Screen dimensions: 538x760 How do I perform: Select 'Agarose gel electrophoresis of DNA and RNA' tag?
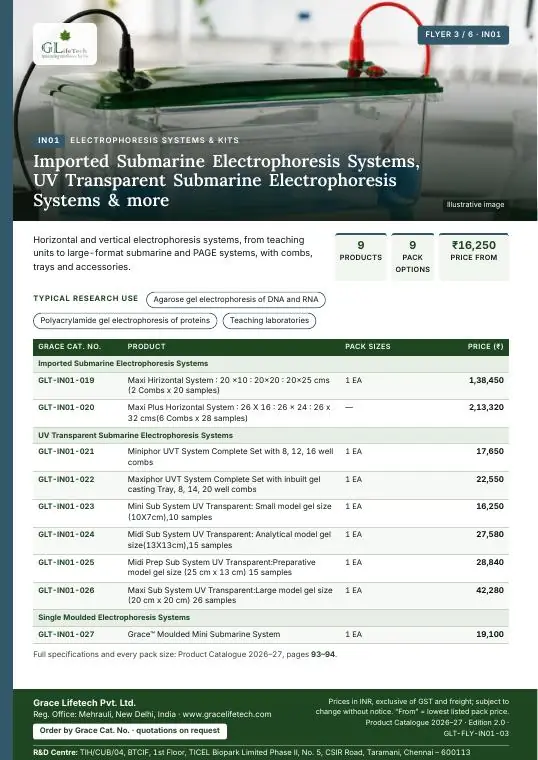[236, 300]
